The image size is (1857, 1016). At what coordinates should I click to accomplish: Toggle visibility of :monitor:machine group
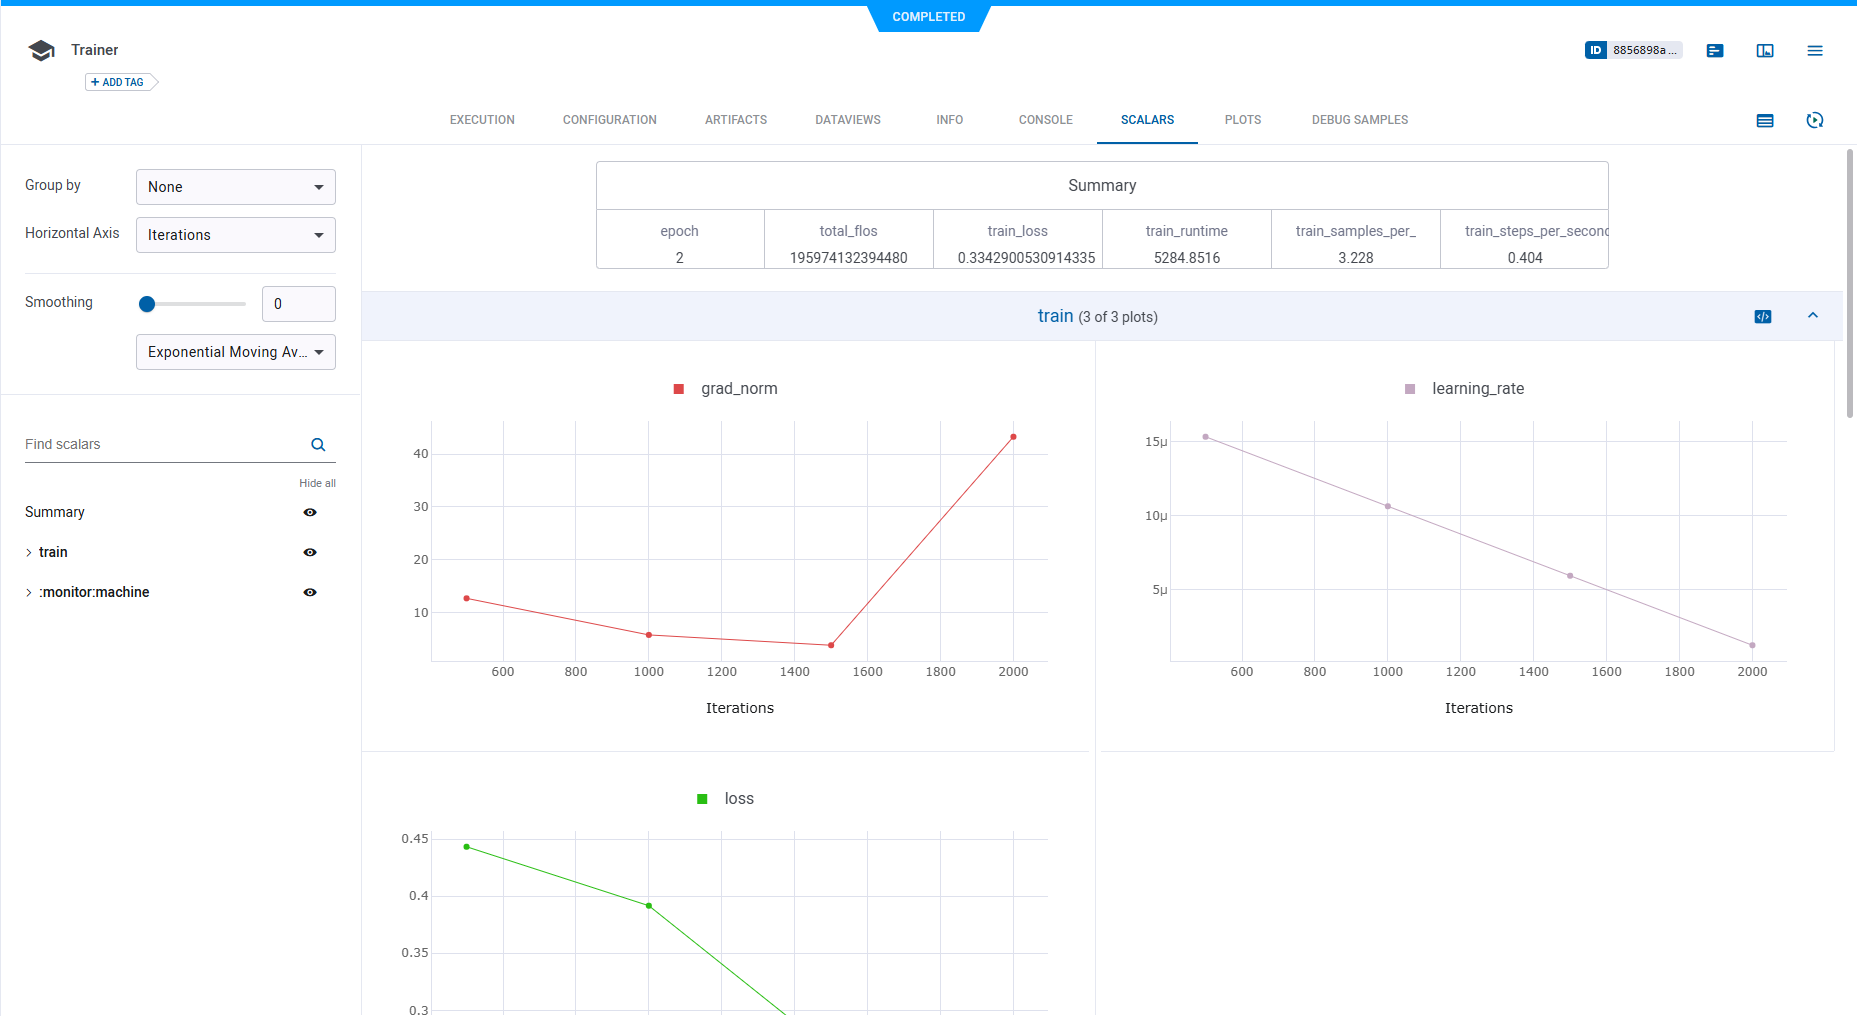(310, 592)
